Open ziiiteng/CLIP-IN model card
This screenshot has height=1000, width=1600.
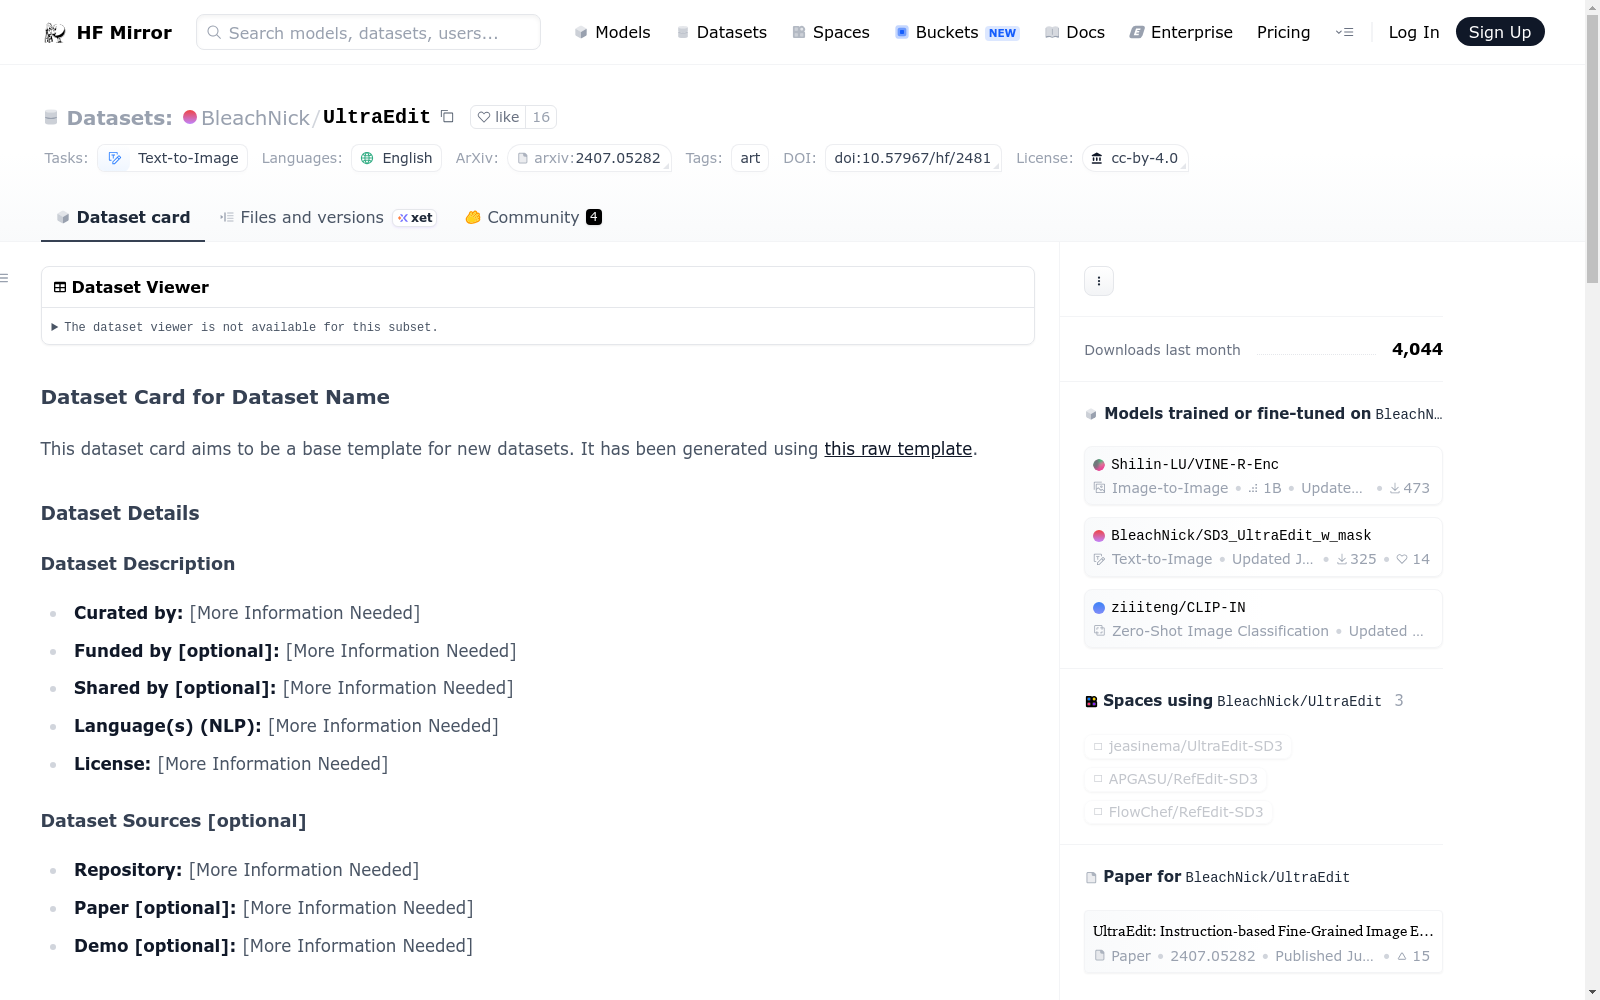1263,619
